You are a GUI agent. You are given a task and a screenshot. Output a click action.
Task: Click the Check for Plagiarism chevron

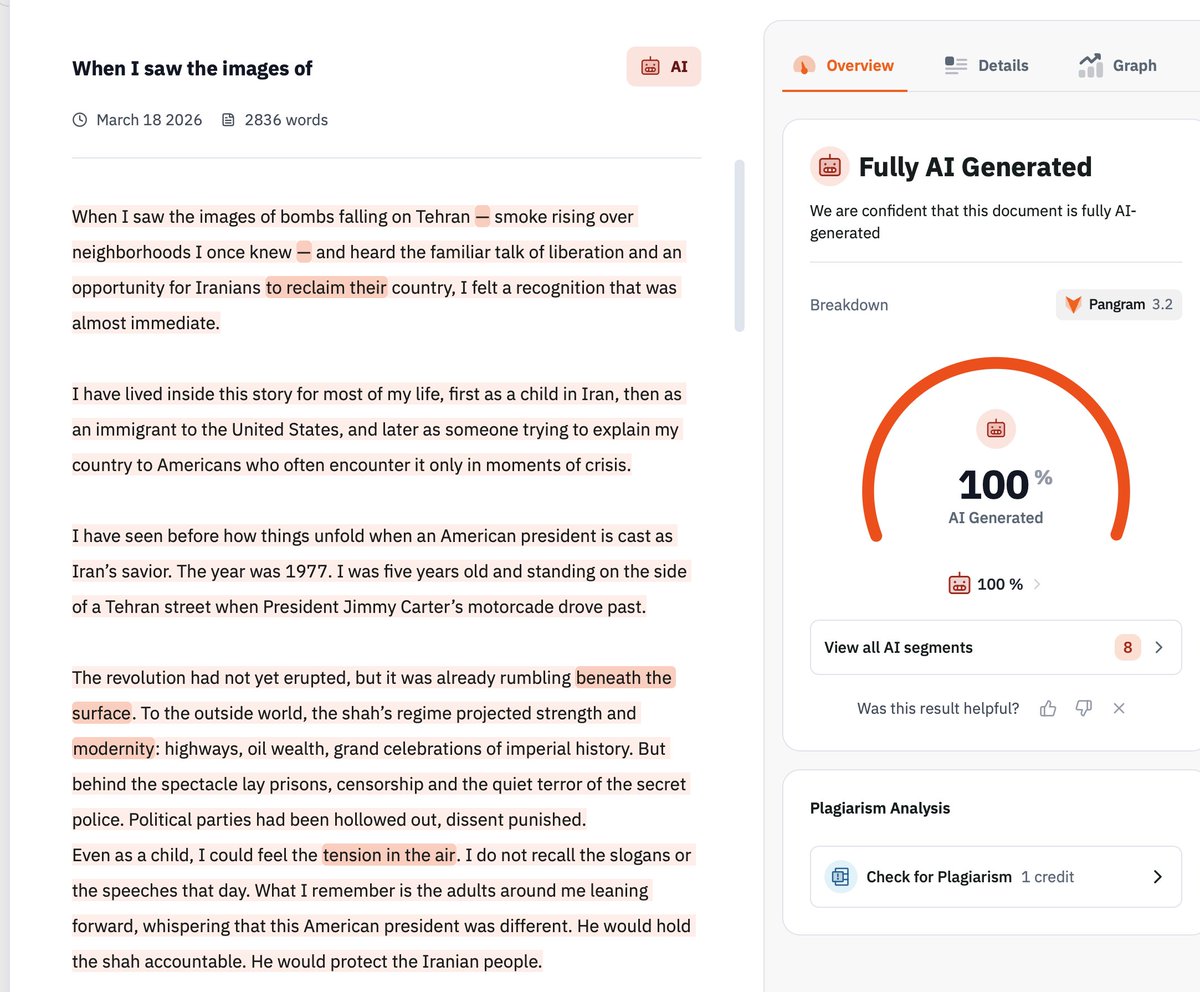[1158, 877]
